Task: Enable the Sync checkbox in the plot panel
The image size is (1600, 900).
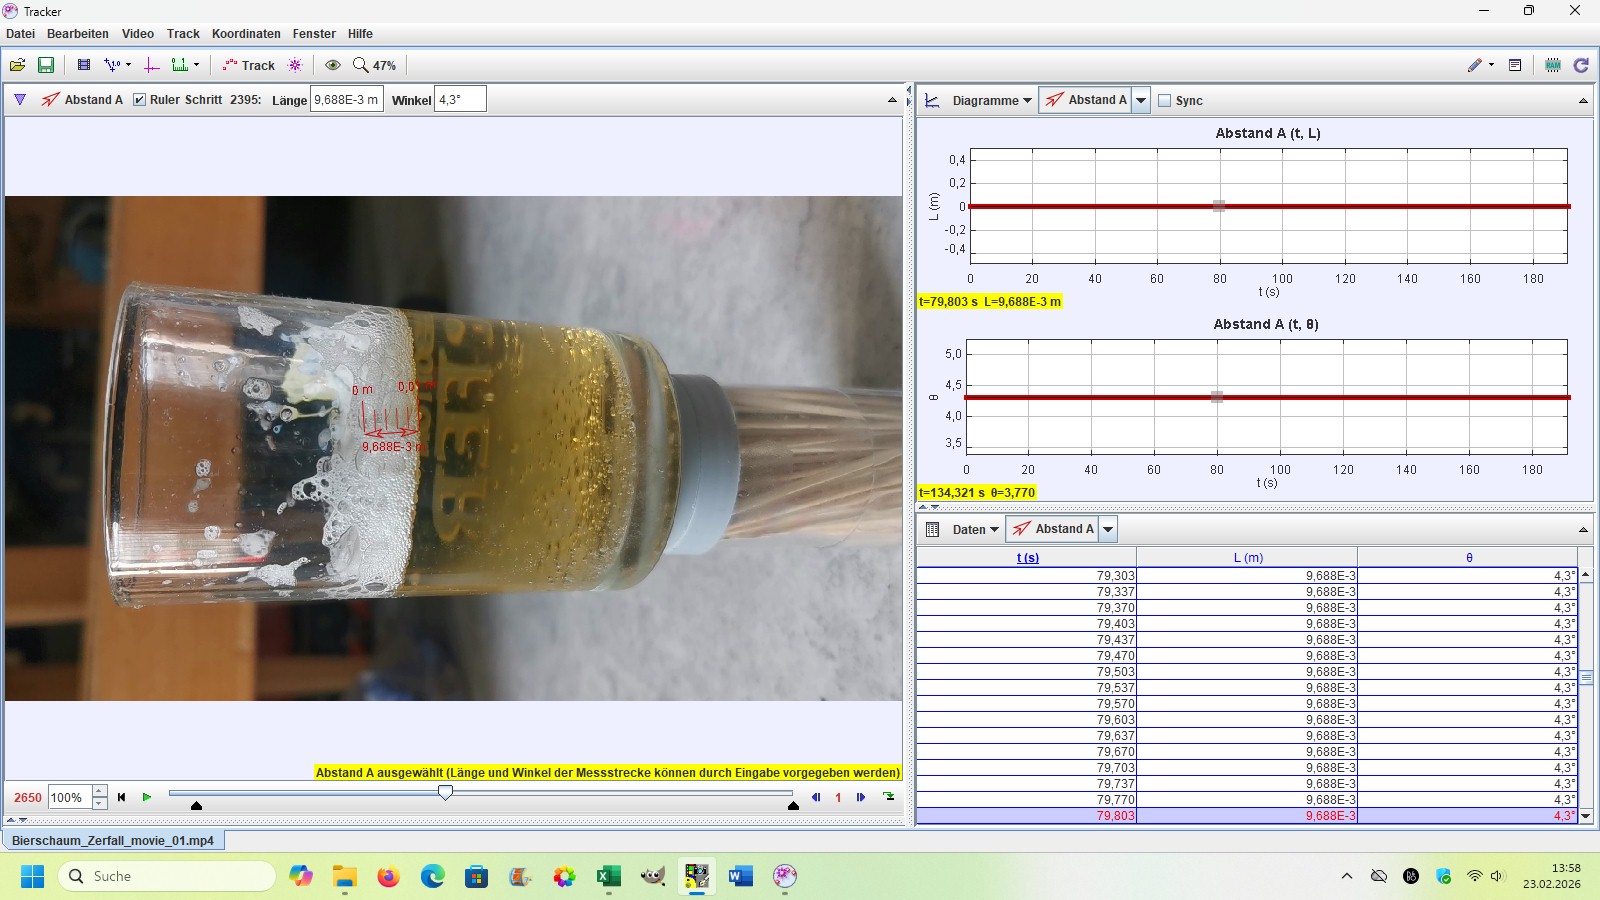Action: 1164,100
